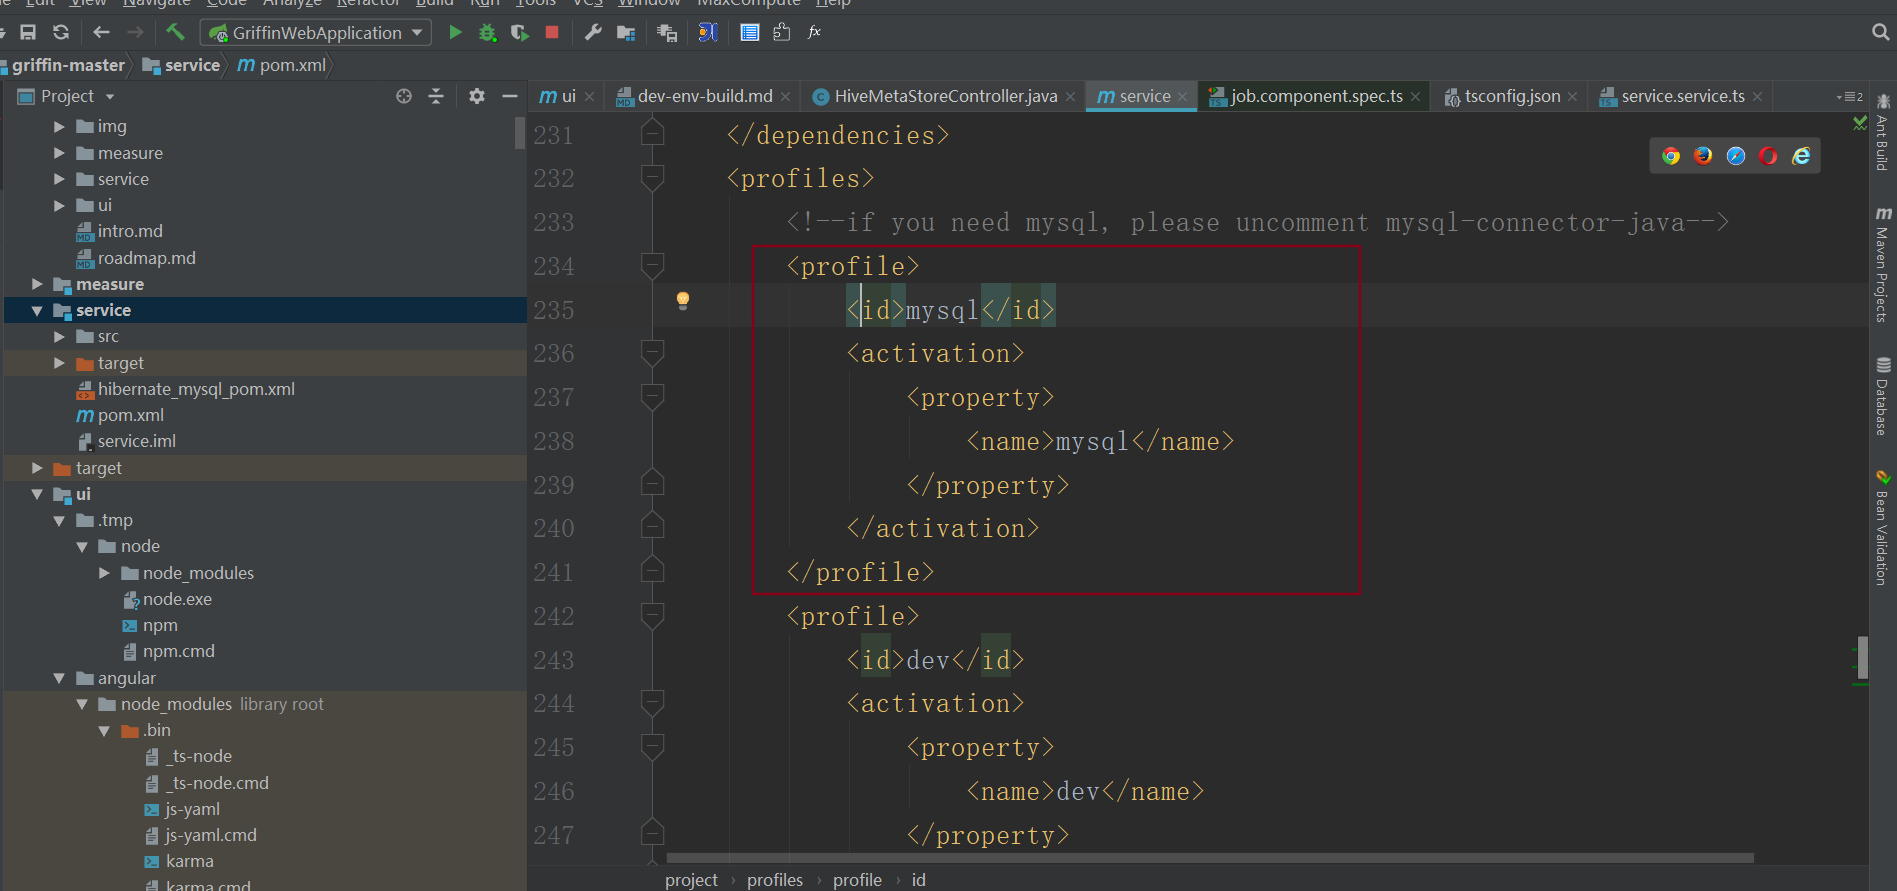Viewport: 1897px width, 891px height.
Task: Click profiles in the bottom XML breadcrumb
Action: click(x=774, y=880)
